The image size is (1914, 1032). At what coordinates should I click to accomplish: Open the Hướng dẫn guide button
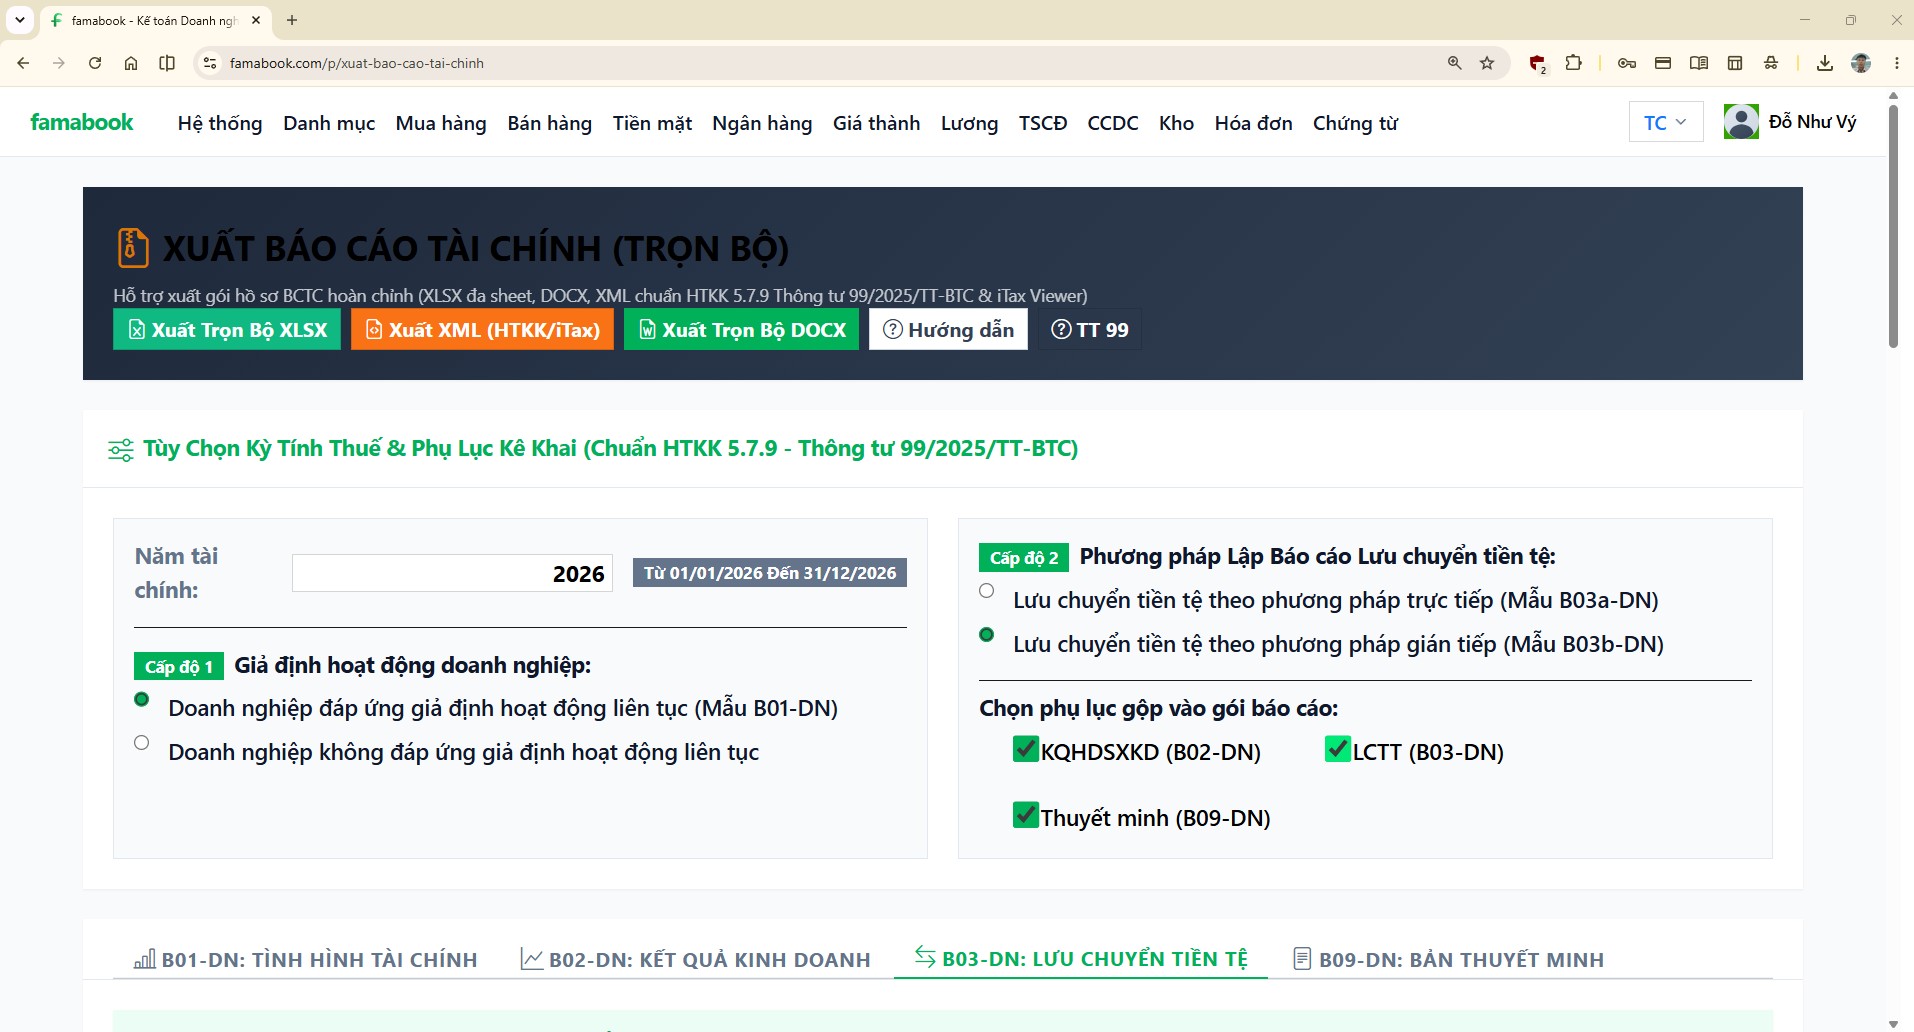click(948, 330)
